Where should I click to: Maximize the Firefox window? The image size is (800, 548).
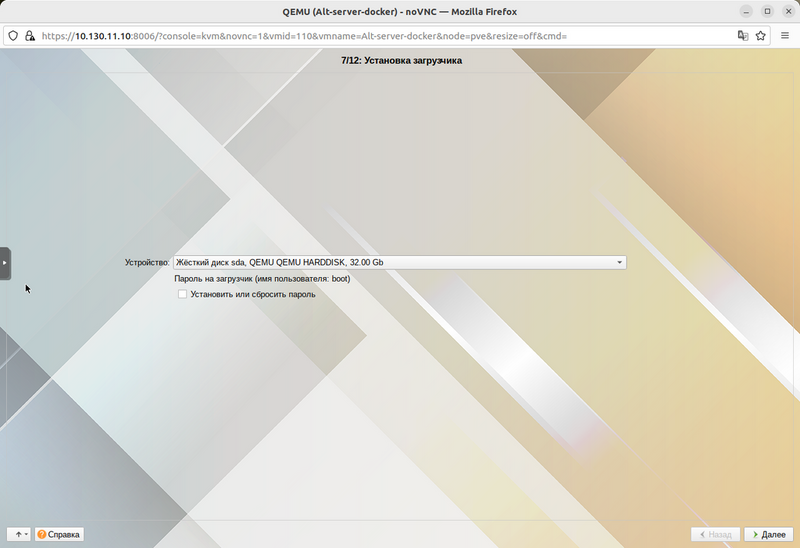[x=766, y=11]
